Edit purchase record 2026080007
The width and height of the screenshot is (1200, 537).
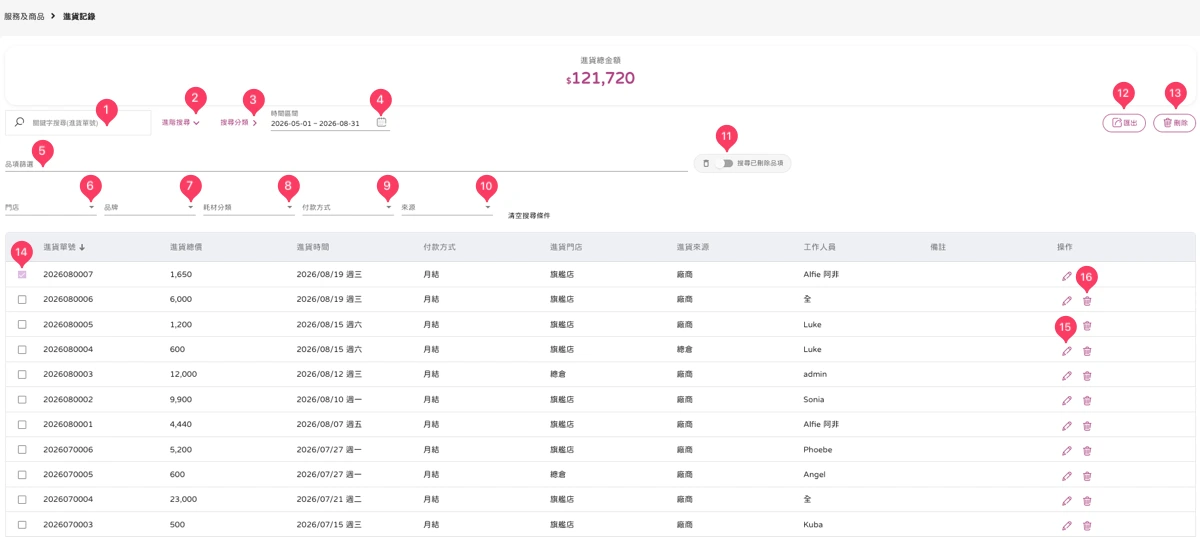click(1067, 275)
